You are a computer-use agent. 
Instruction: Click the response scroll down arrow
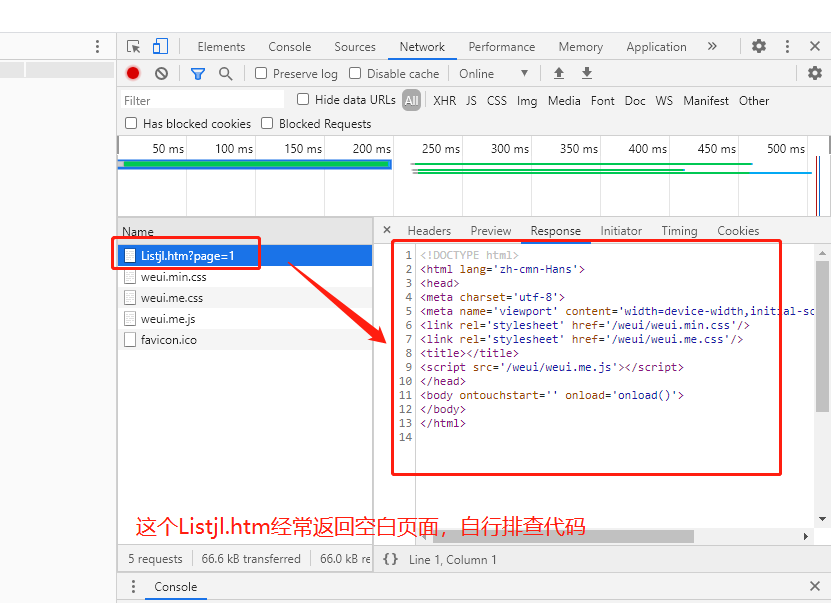[822, 519]
